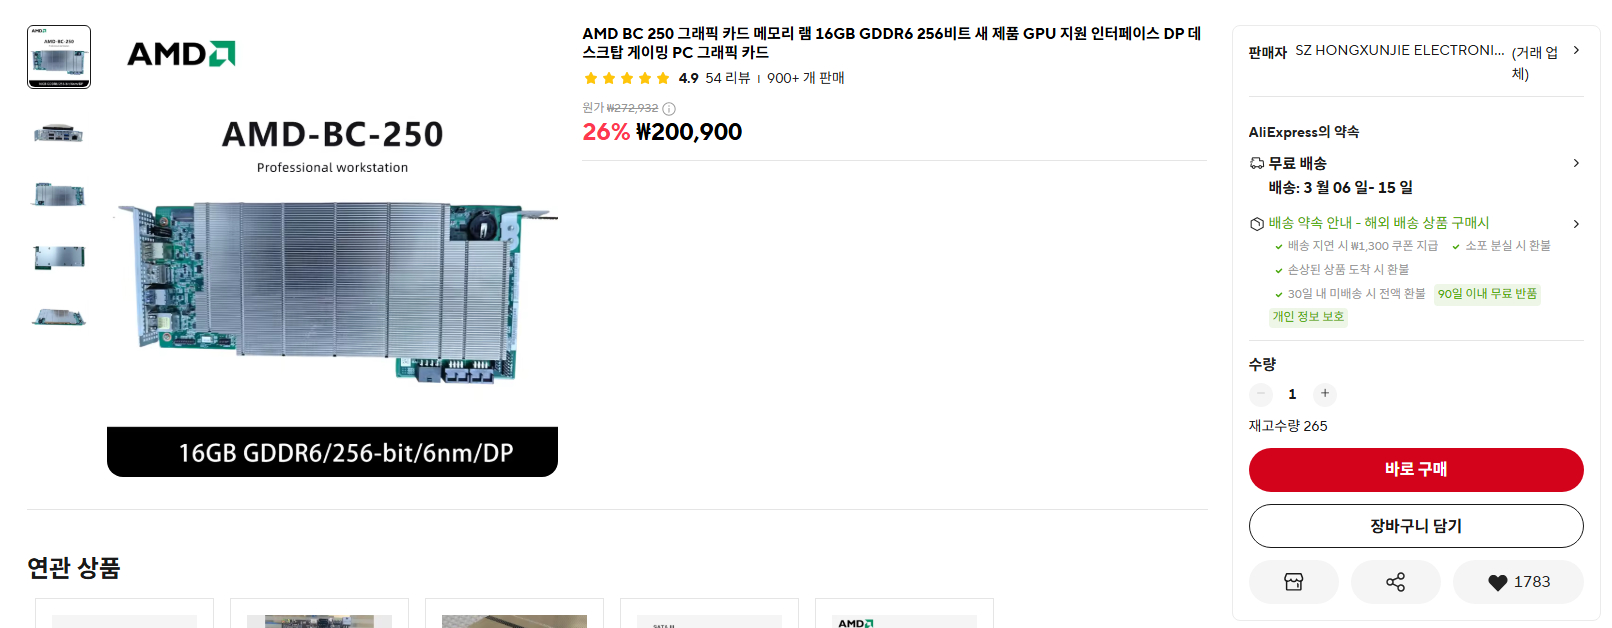Click the delivery guarantee shield icon
The width and height of the screenshot is (1612, 628).
[1257, 223]
